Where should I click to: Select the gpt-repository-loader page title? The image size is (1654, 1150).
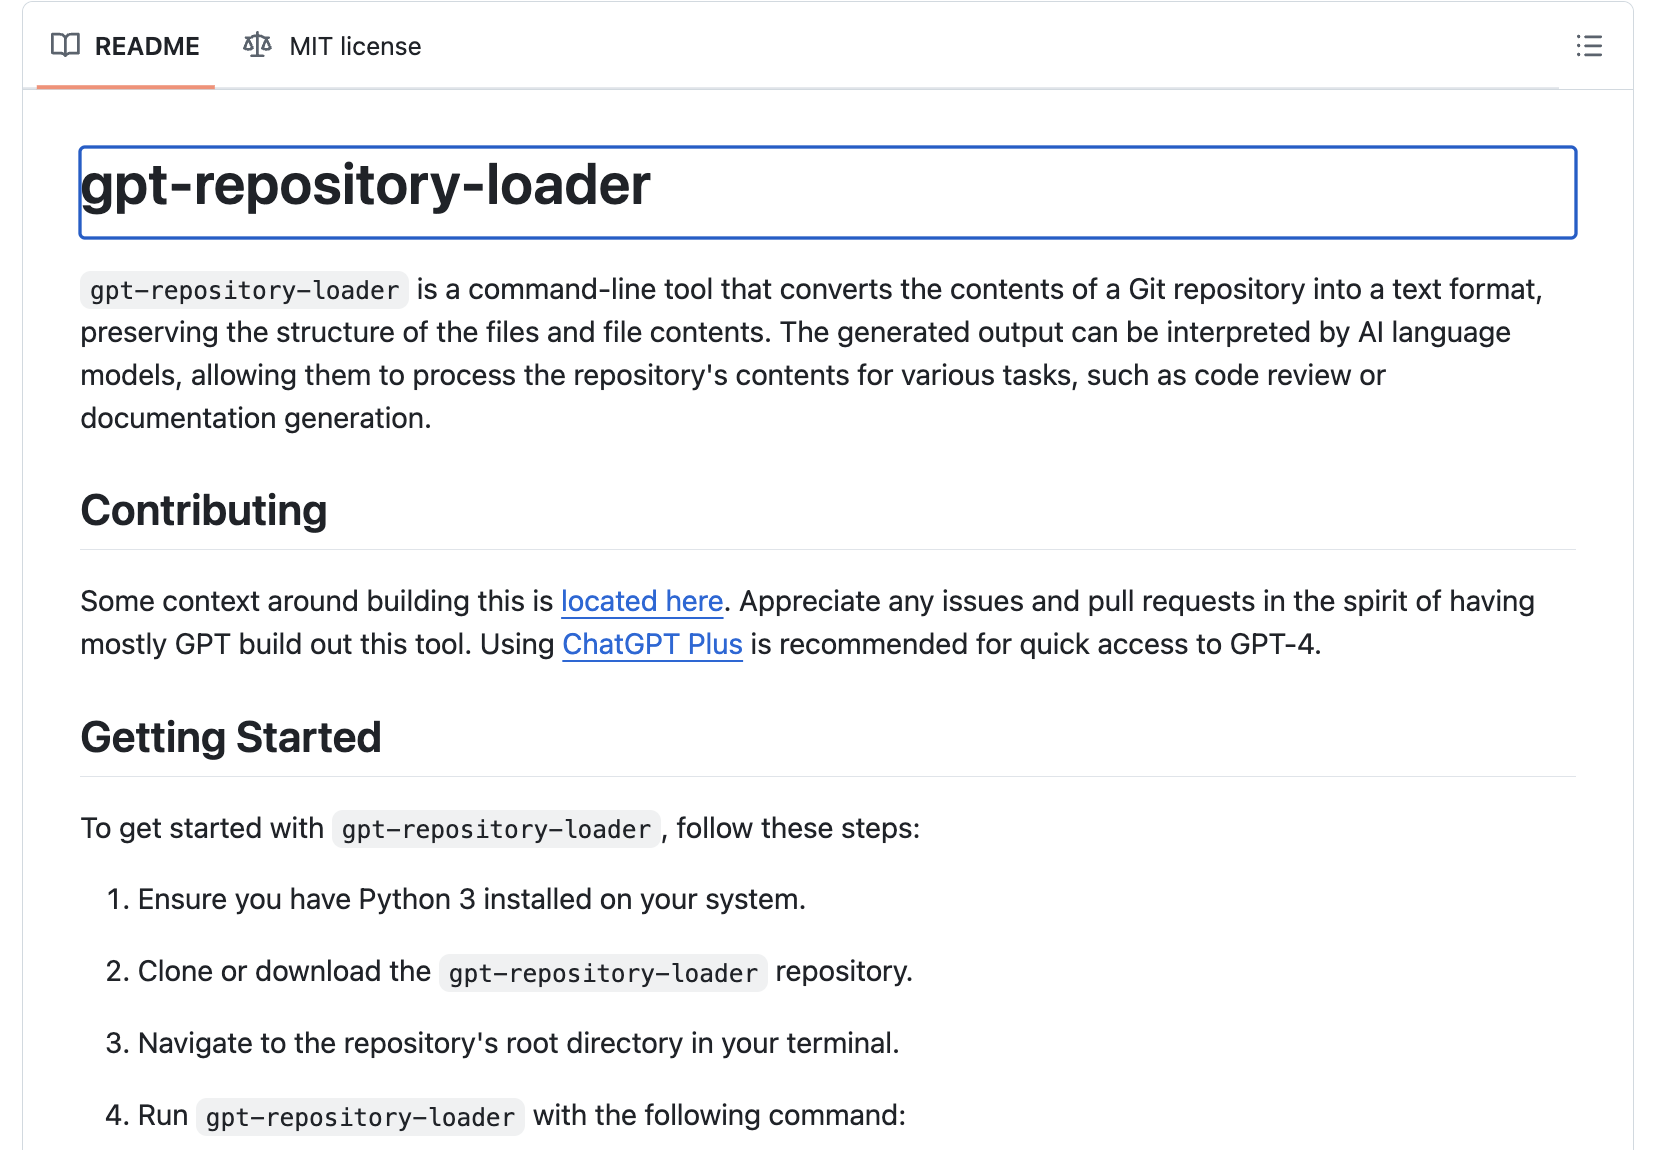pos(364,185)
